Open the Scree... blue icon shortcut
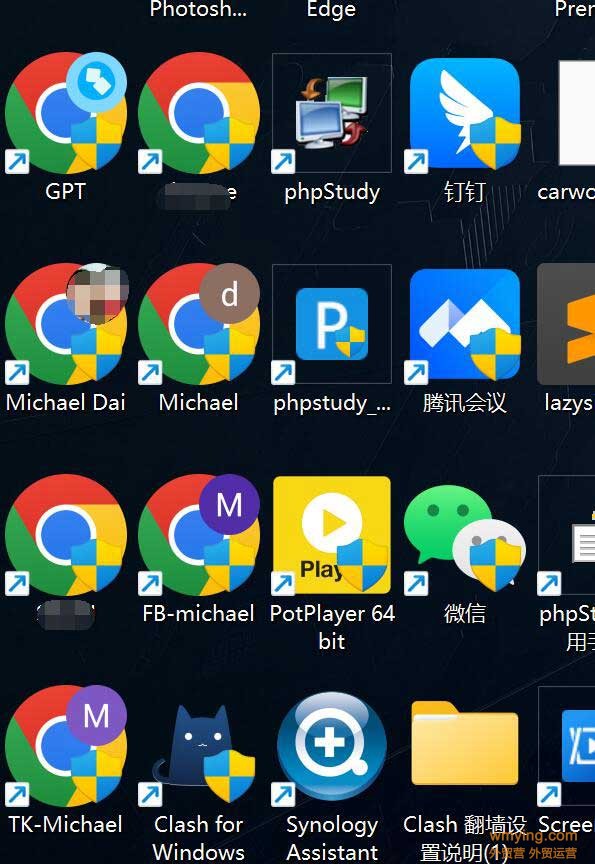Screen dimensions: 595x864 (x=566, y=746)
